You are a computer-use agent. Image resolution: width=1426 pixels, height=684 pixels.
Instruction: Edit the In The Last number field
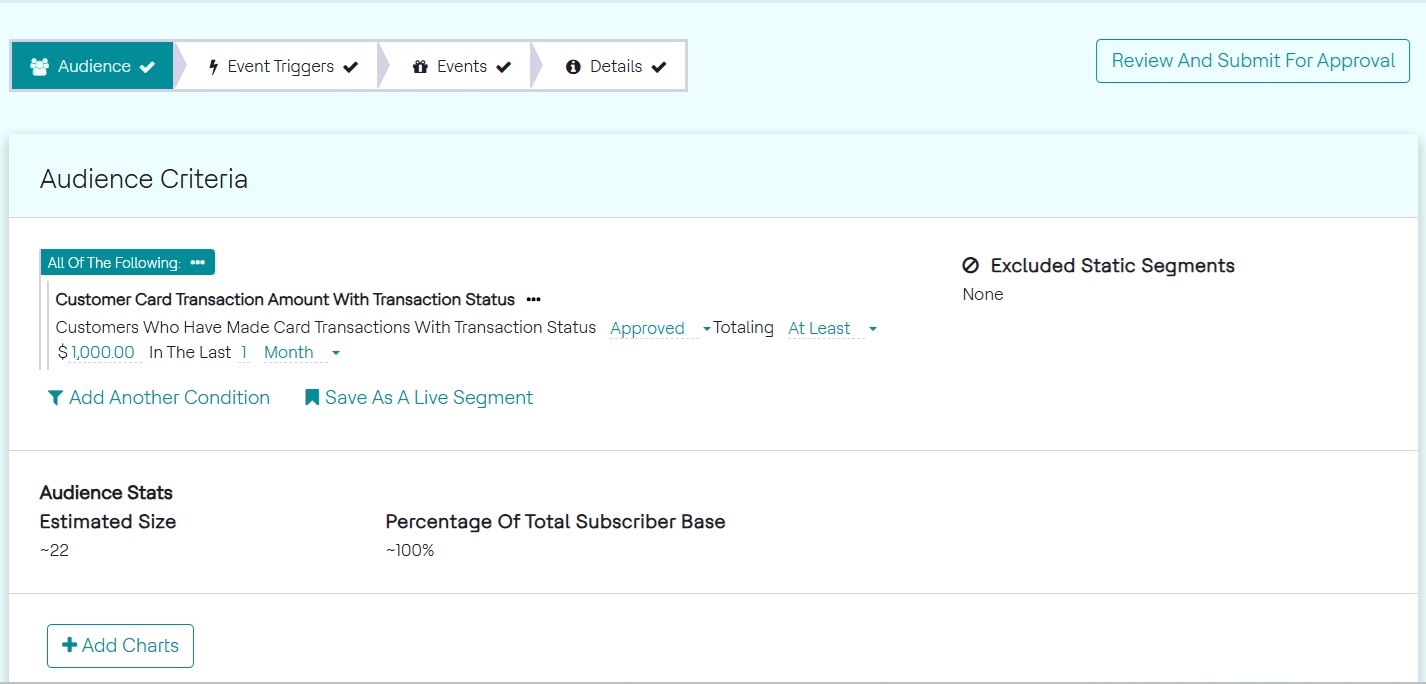[243, 352]
